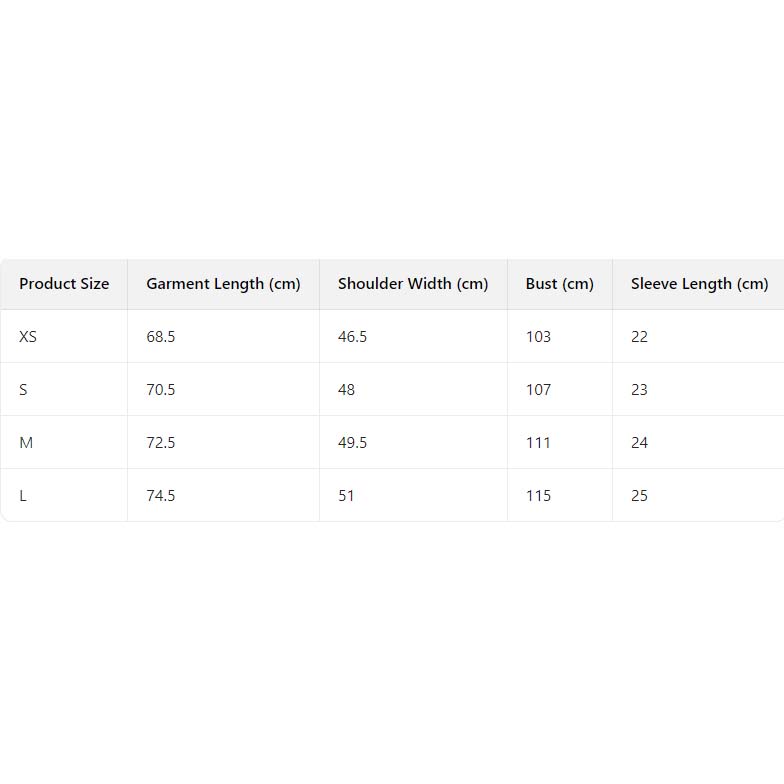Click shoulder width value 46.5
Viewport: 784px width, 784px height.
click(x=352, y=337)
